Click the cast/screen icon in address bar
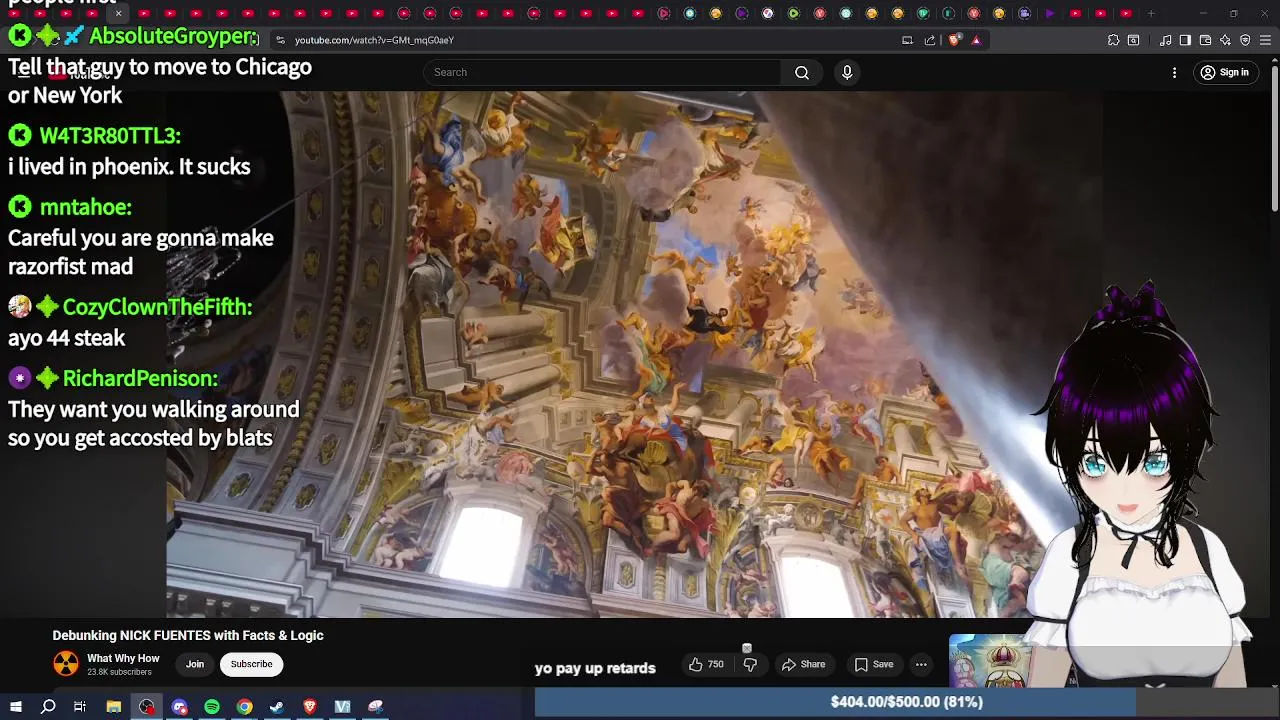This screenshot has height=720, width=1280. click(907, 40)
